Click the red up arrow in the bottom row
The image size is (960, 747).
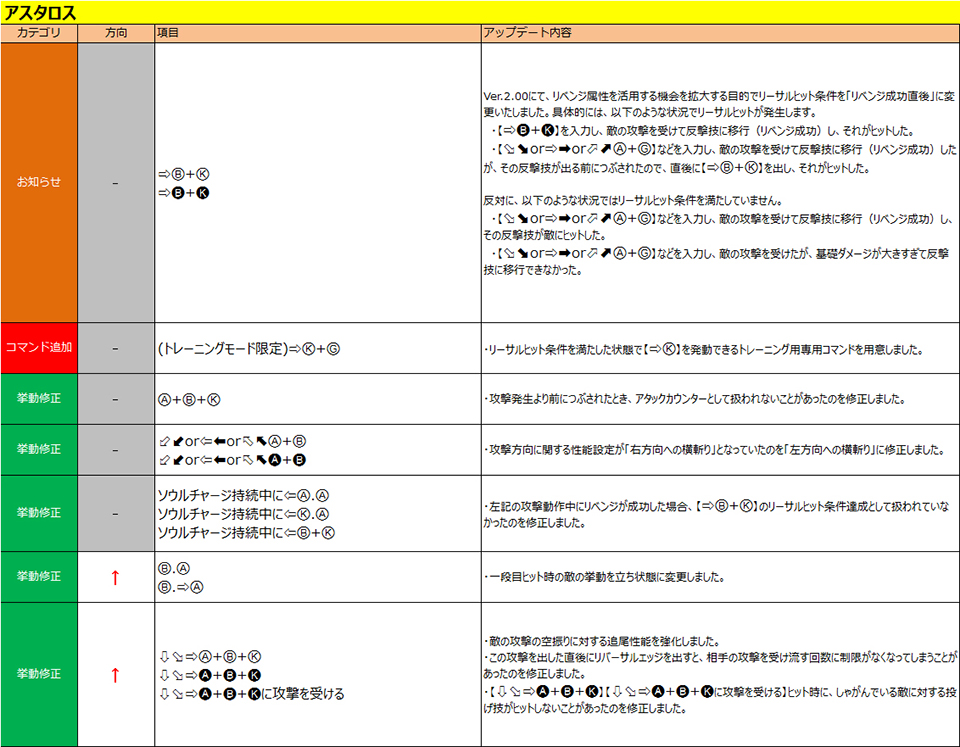[115, 675]
